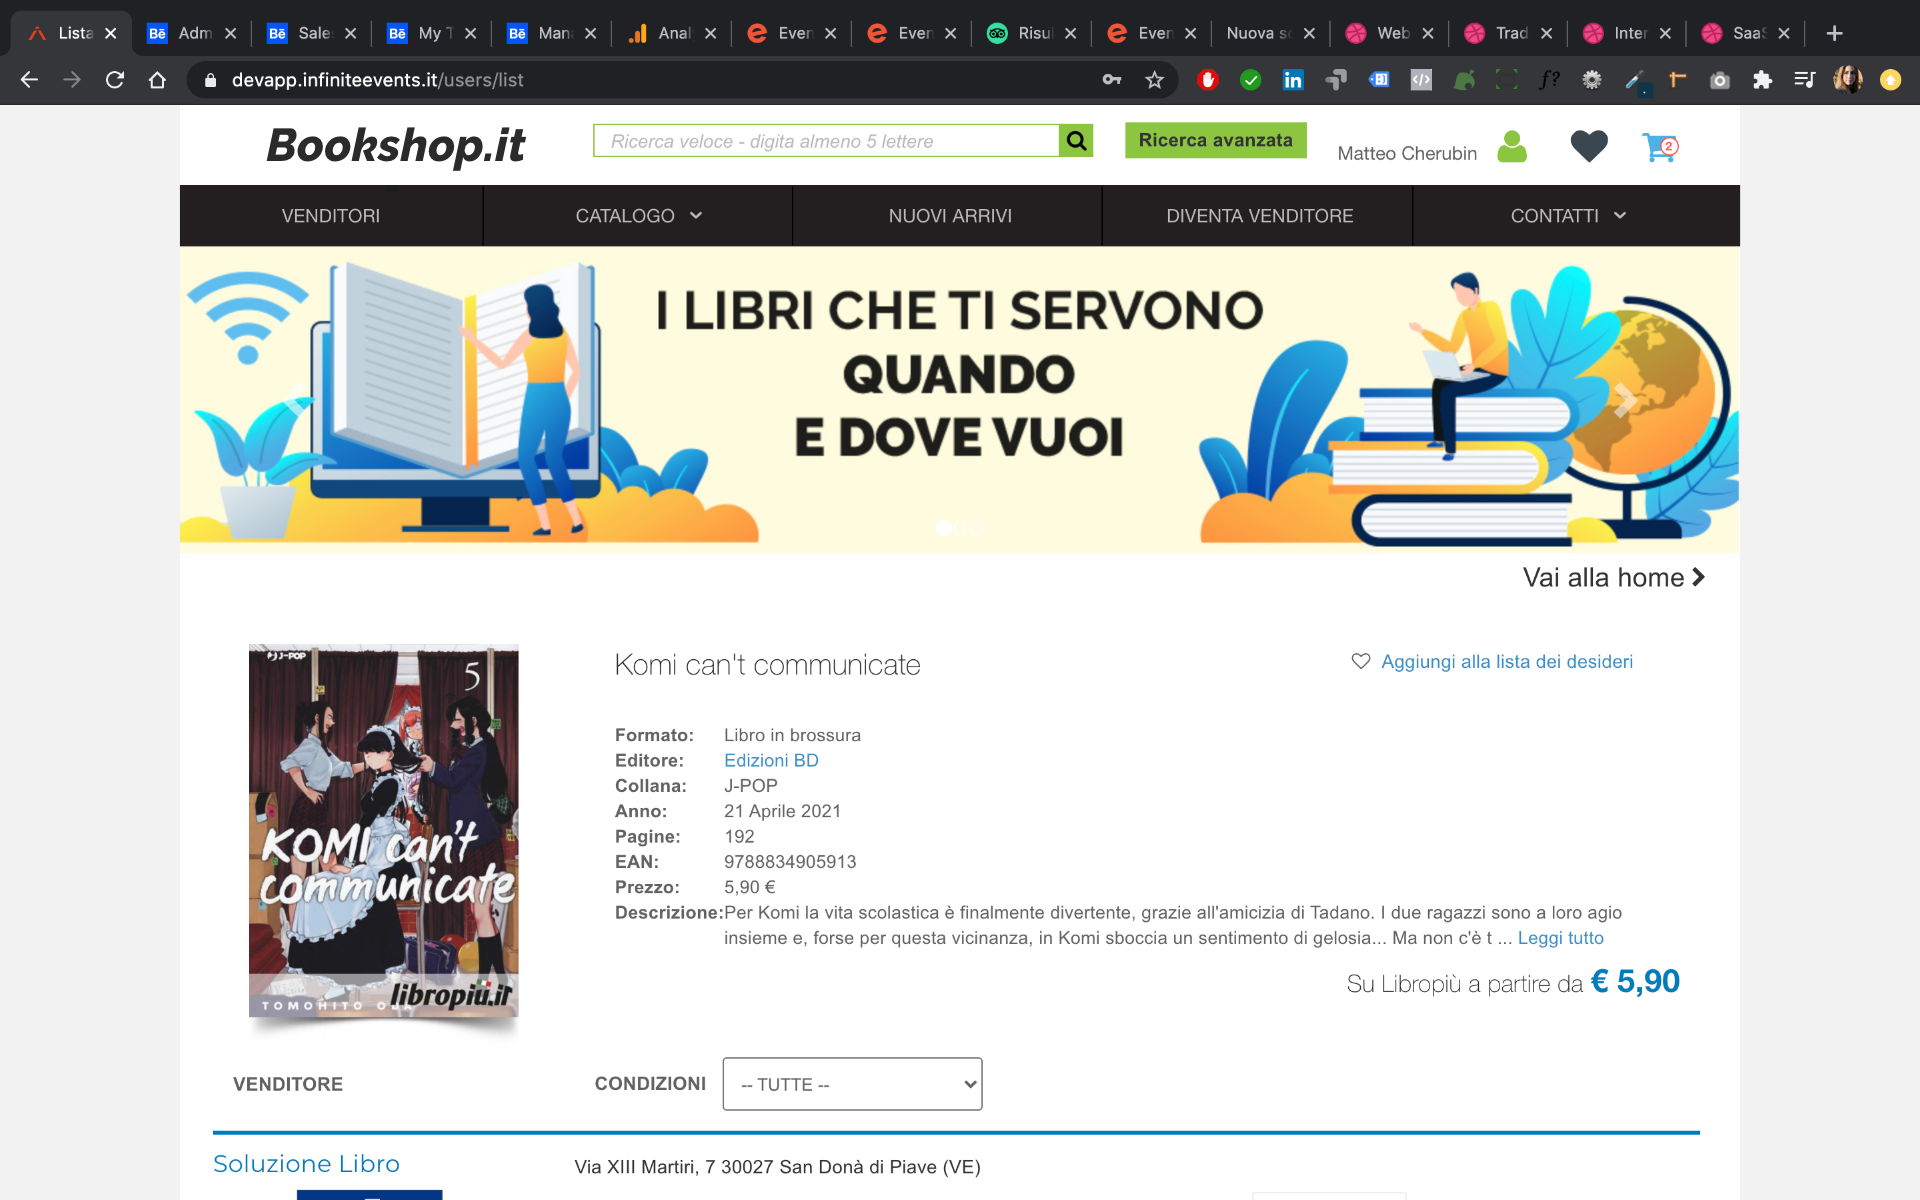Expand the CATALOGO menu
This screenshot has height=1200, width=1920.
pos(638,216)
